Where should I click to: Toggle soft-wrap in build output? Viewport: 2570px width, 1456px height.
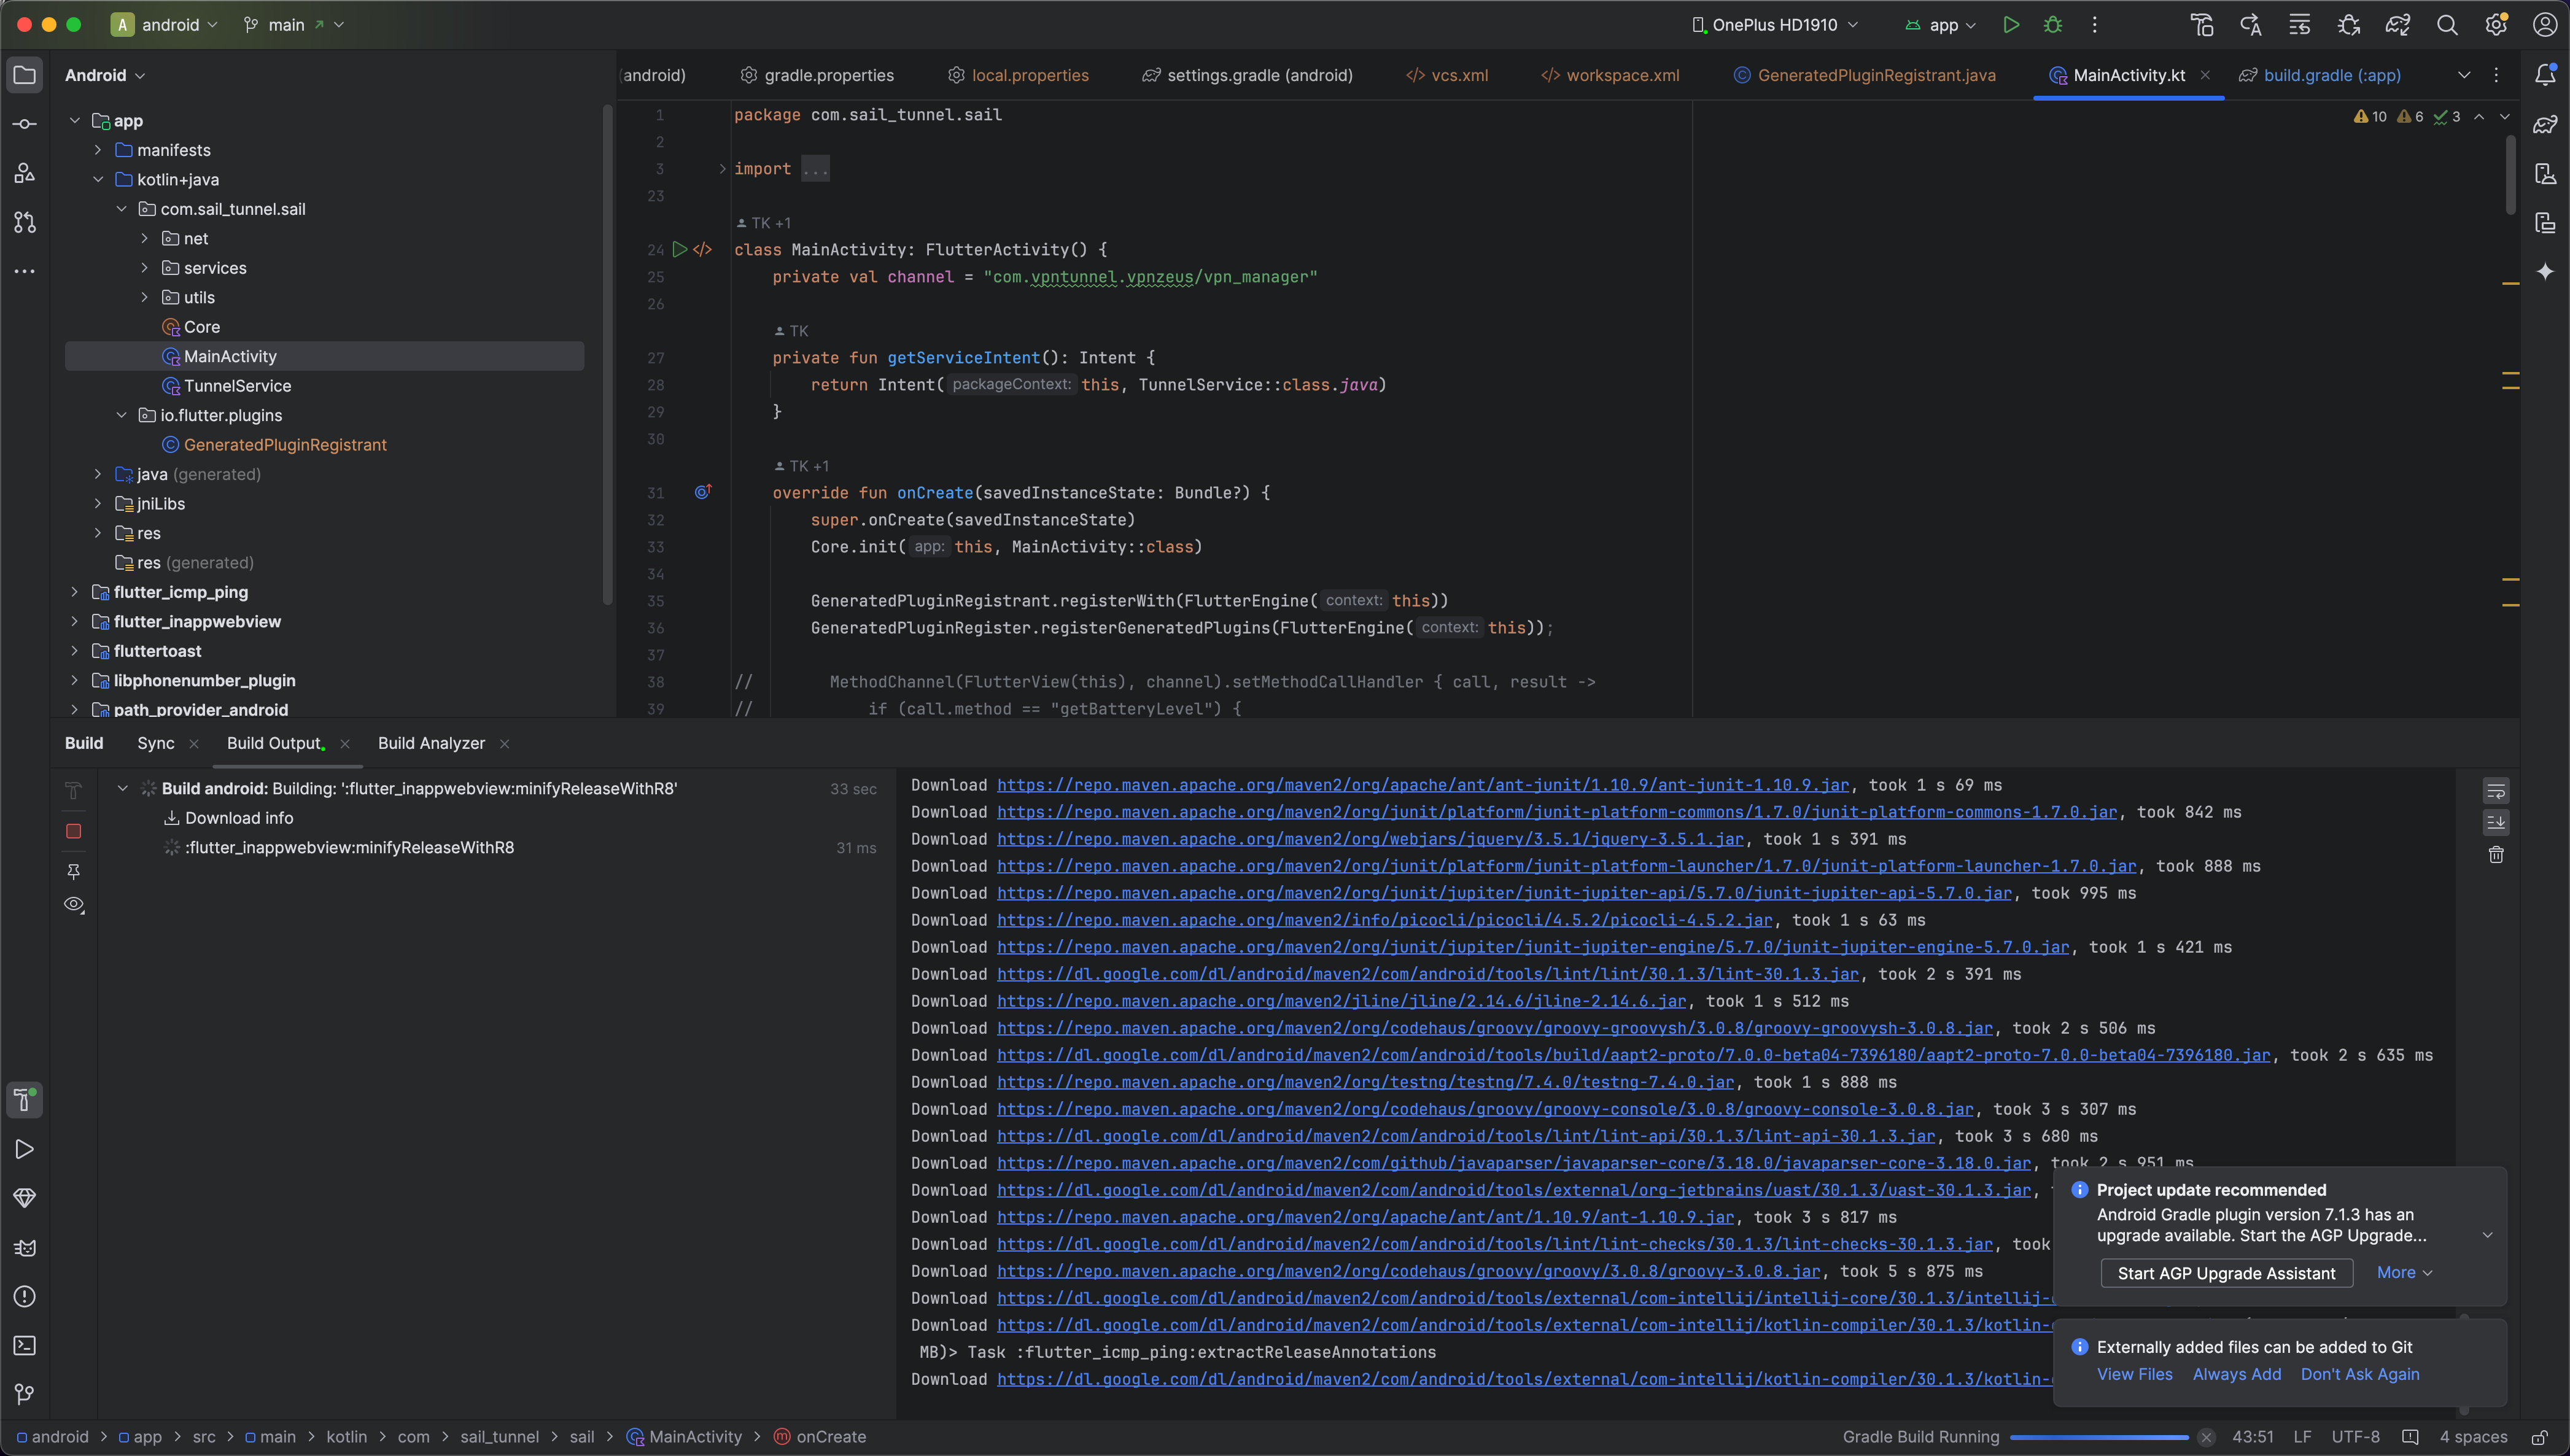(x=2496, y=791)
